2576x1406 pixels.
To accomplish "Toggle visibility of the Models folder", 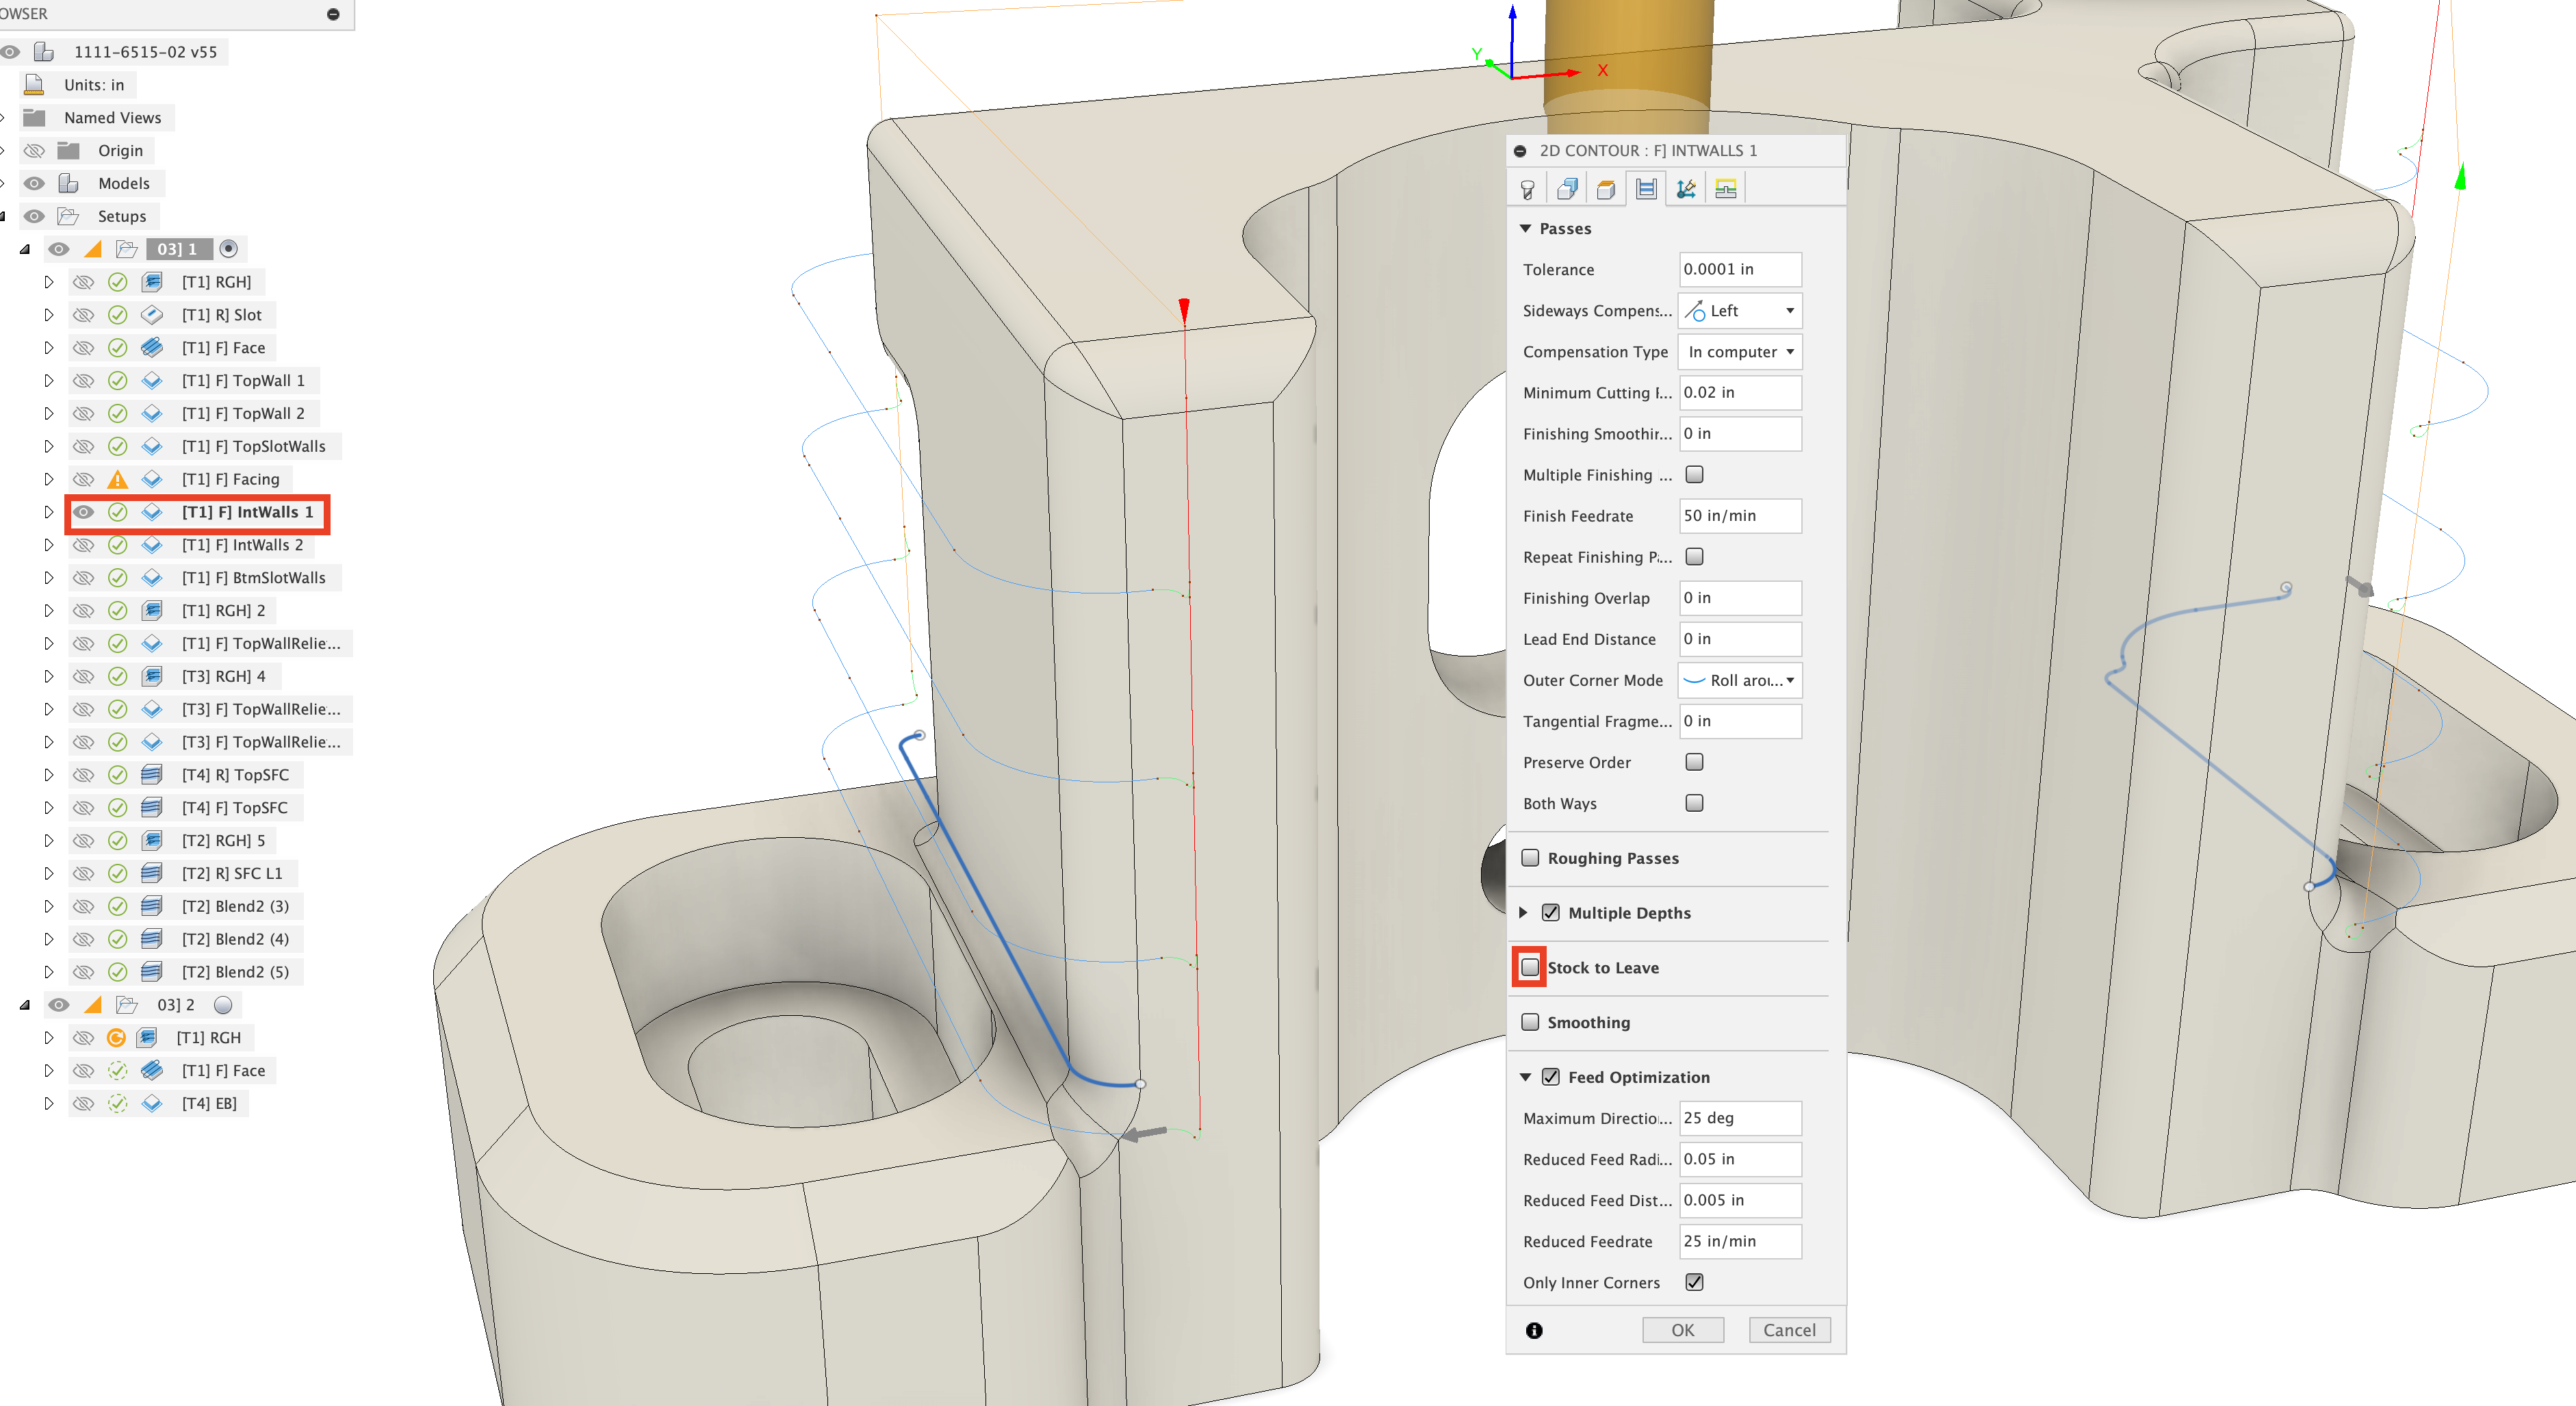I will click(34, 183).
